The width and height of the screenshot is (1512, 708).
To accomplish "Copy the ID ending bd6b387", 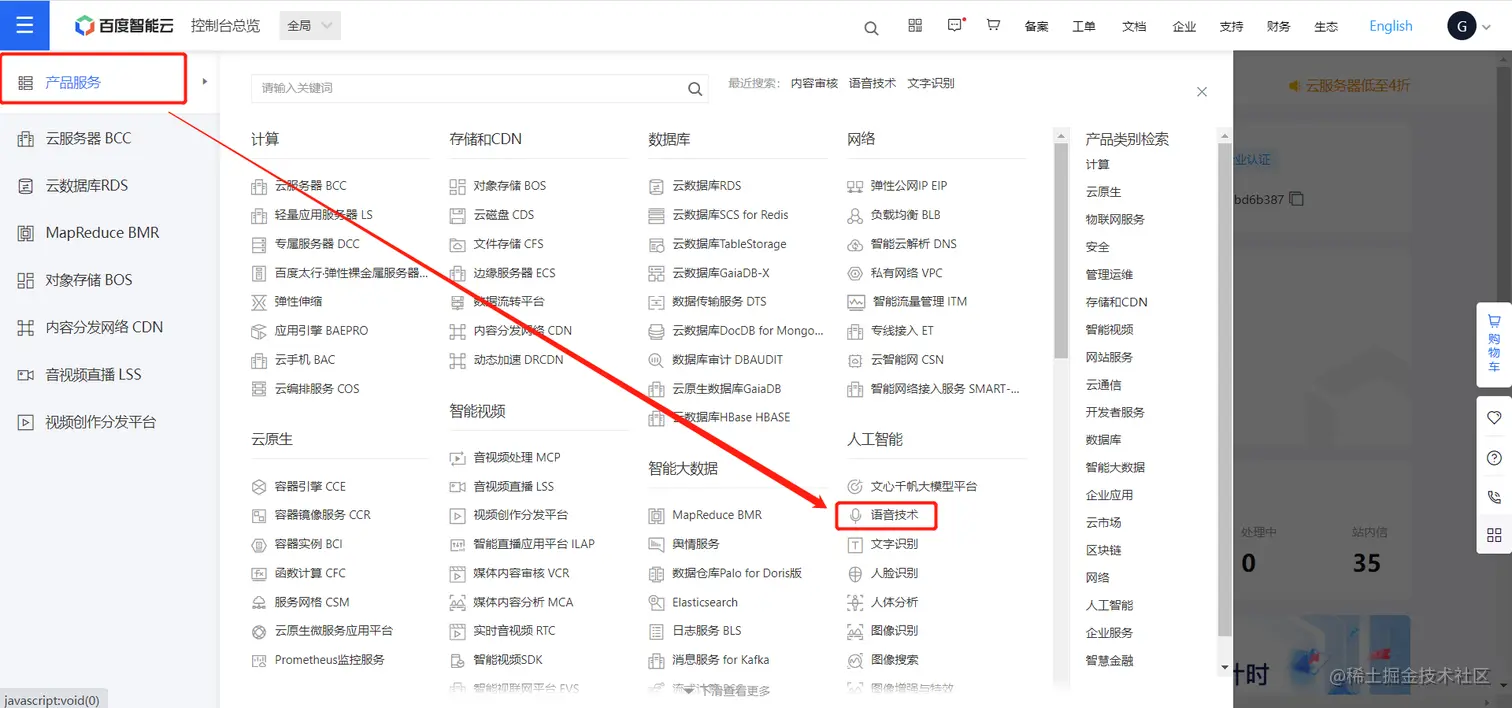I will (x=1296, y=199).
